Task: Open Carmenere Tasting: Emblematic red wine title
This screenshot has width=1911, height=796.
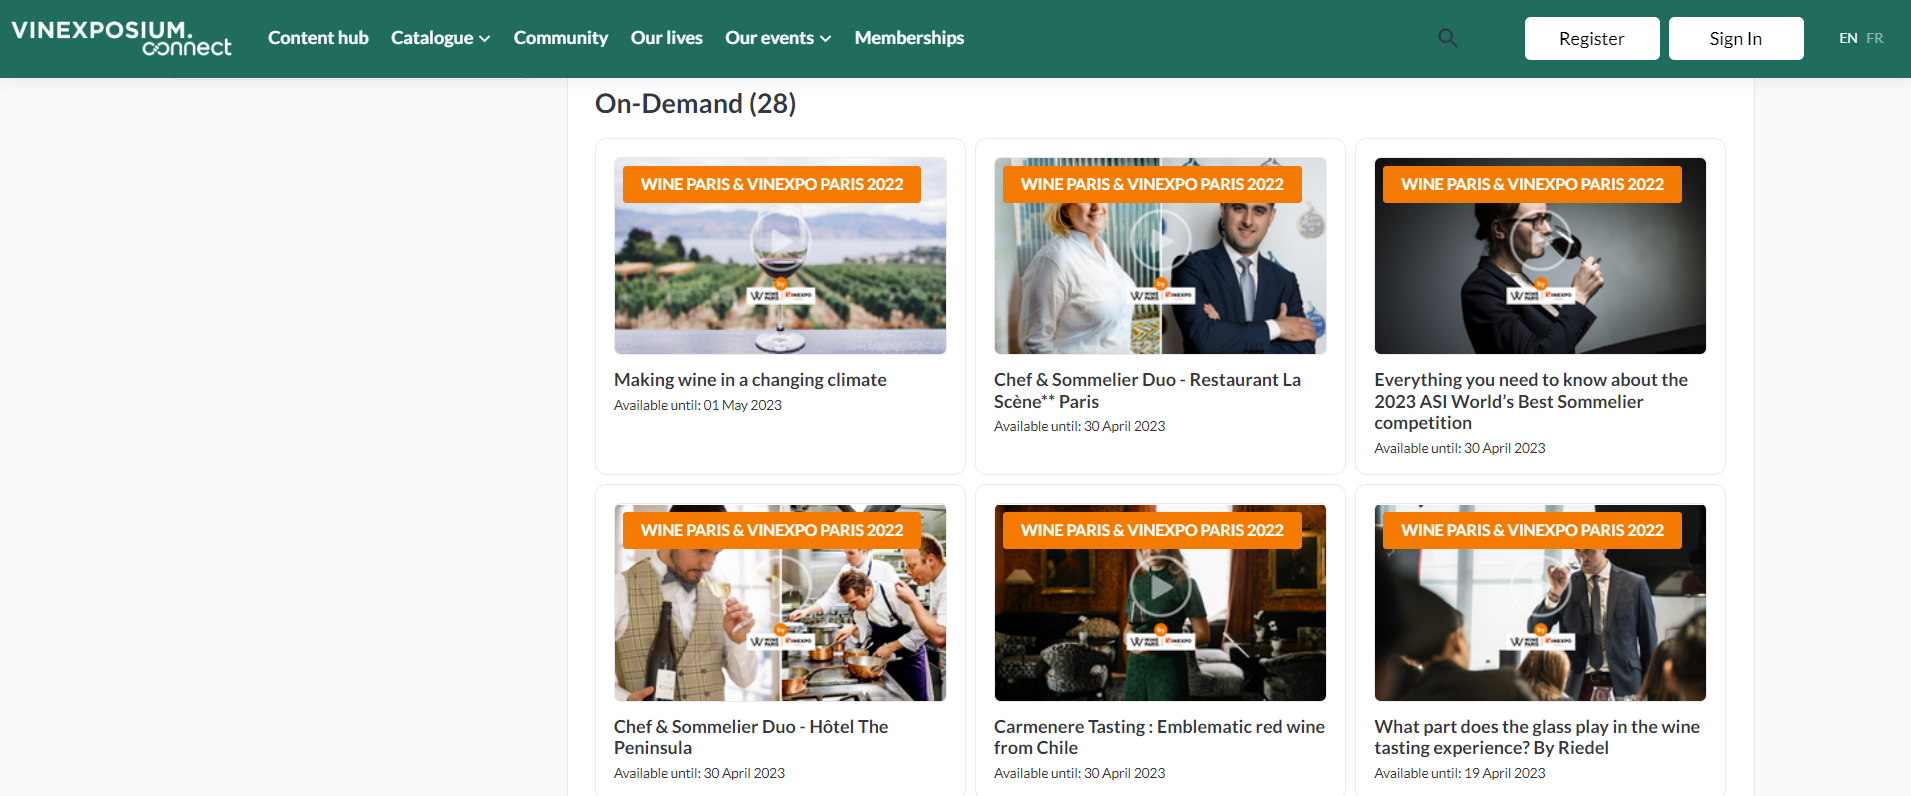Action: 1159,737
